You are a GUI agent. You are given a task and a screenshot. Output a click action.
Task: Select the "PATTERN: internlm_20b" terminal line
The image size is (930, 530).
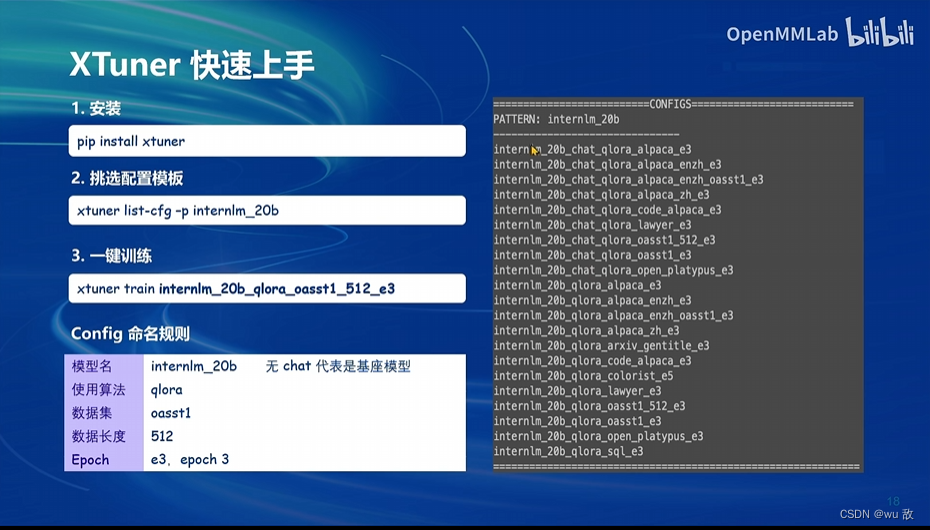[x=556, y=119]
